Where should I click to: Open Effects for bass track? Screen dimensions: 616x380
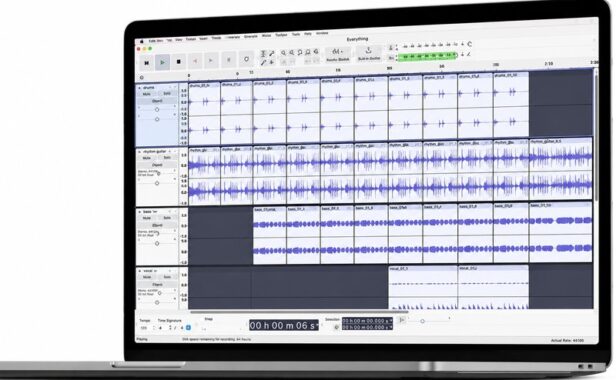[157, 225]
